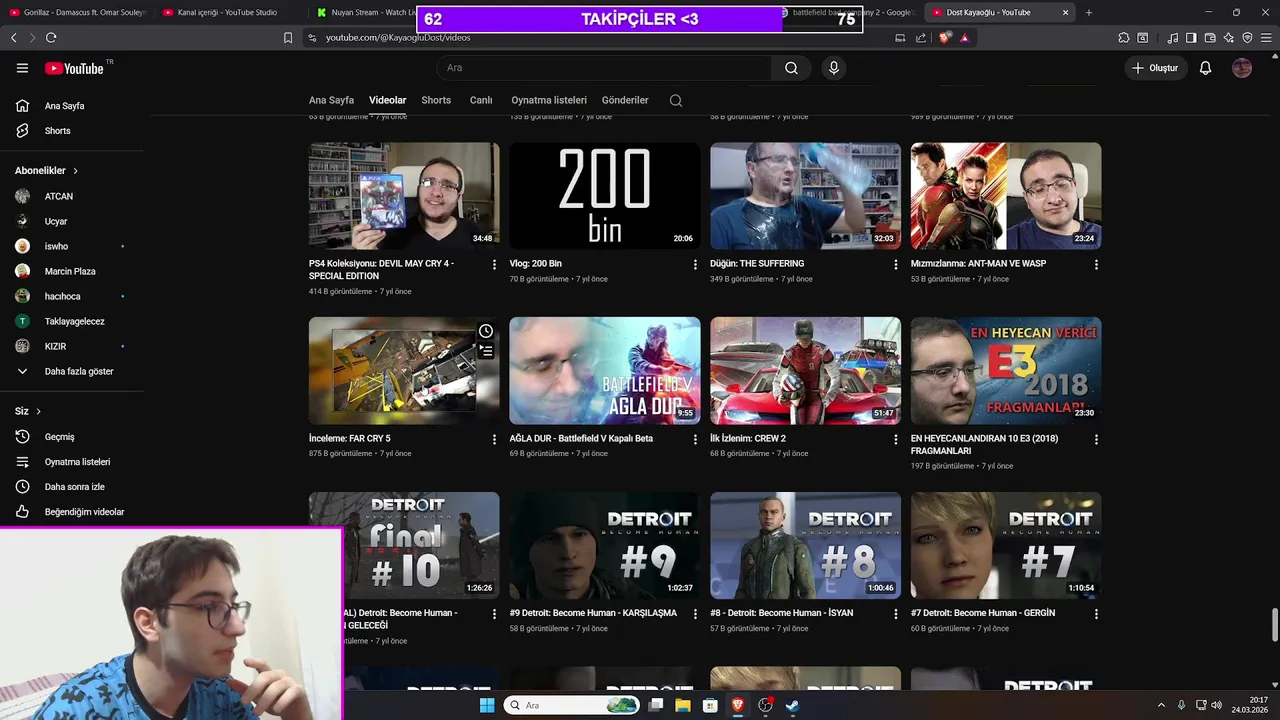
Task: Open Marcin Plaza subscription channel
Action: (x=71, y=271)
